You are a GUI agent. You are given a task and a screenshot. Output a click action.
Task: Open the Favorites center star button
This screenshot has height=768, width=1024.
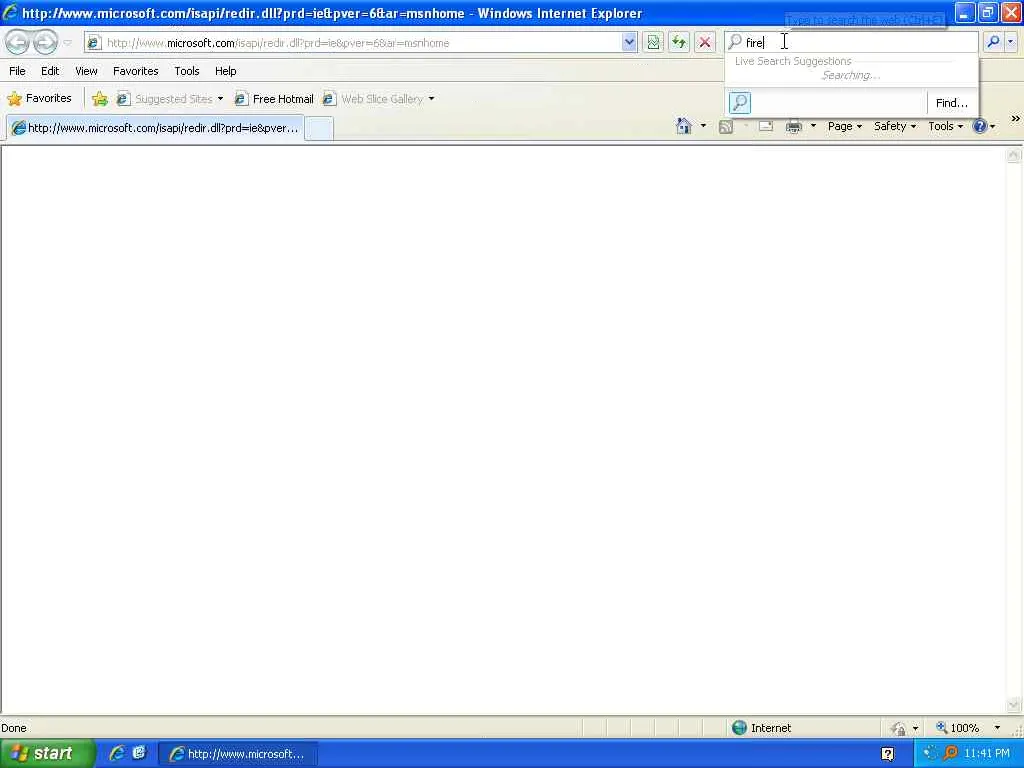tap(39, 99)
